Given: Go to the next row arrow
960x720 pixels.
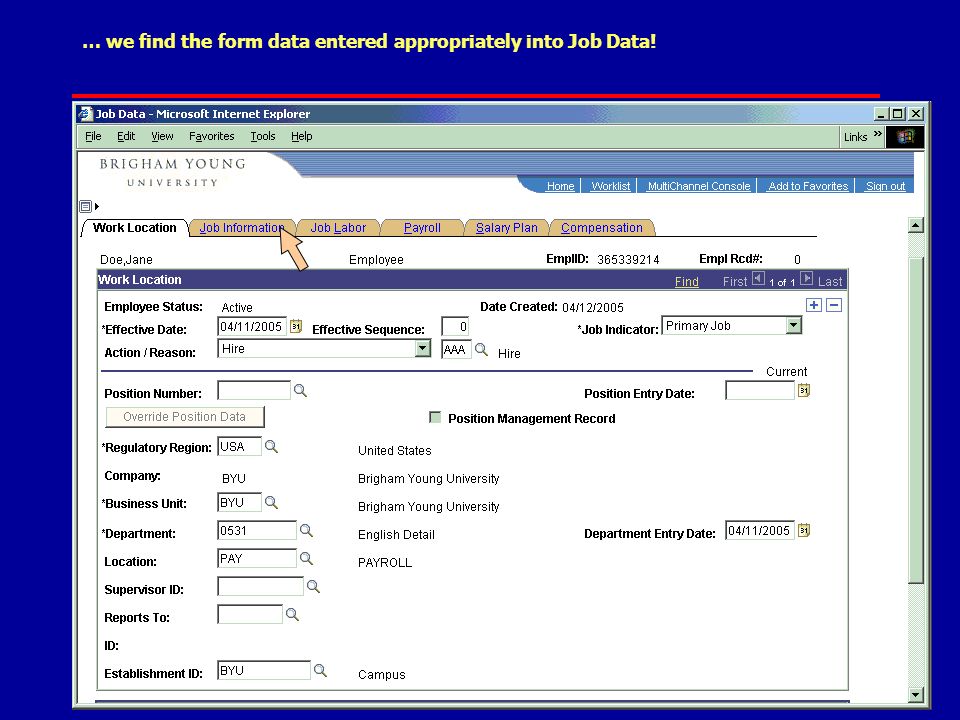Looking at the screenshot, I should (x=807, y=279).
